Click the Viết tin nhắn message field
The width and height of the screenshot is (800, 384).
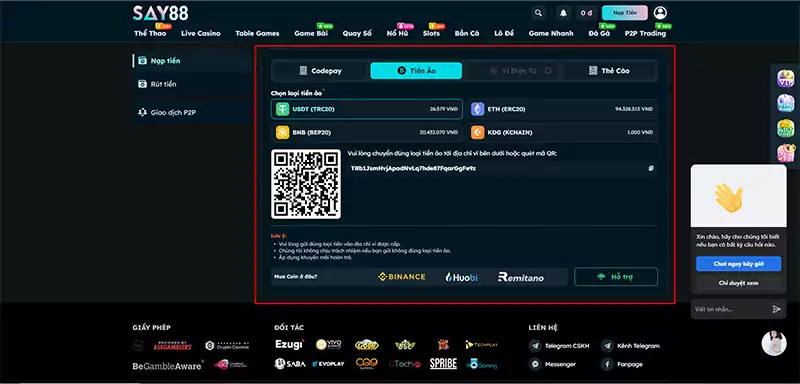pos(731,309)
